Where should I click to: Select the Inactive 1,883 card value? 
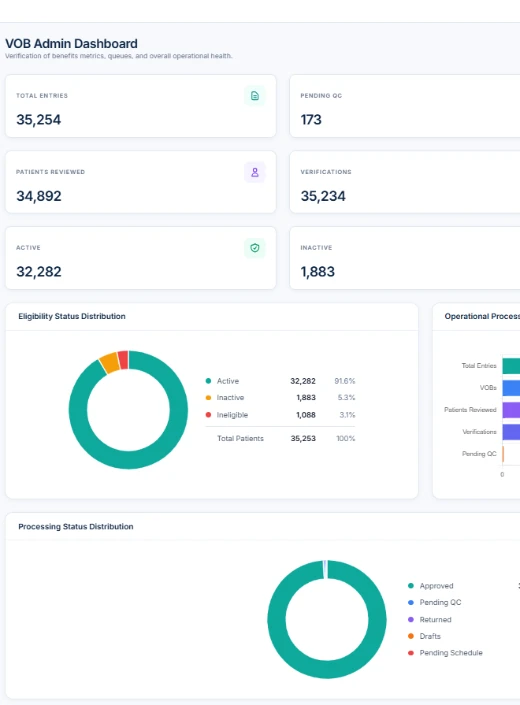pyautogui.click(x=317, y=272)
